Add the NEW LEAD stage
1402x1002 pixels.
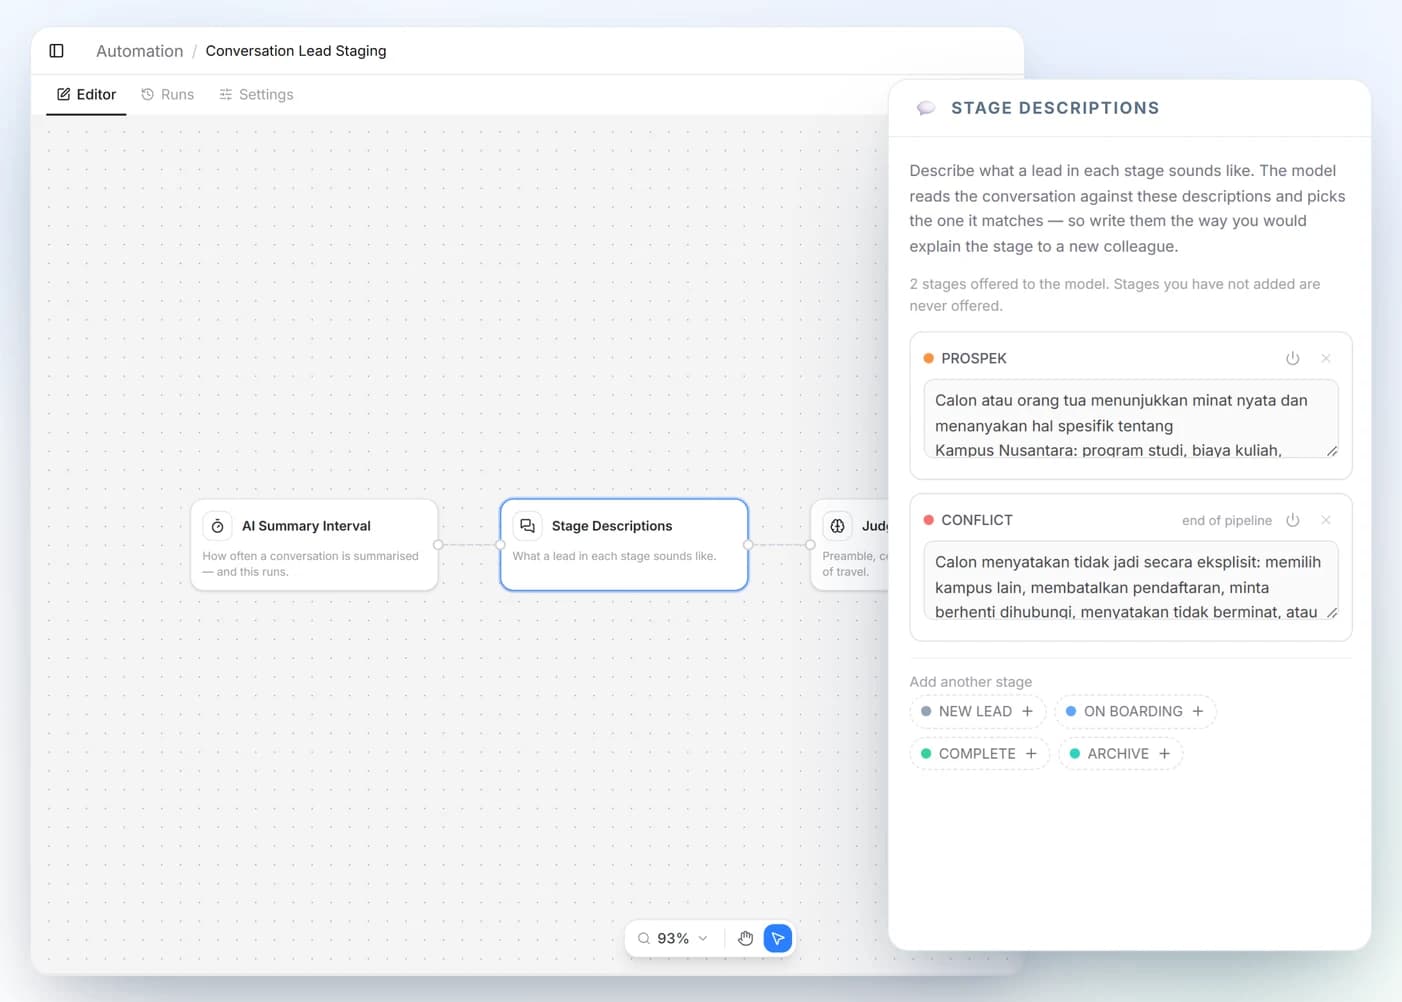977,711
